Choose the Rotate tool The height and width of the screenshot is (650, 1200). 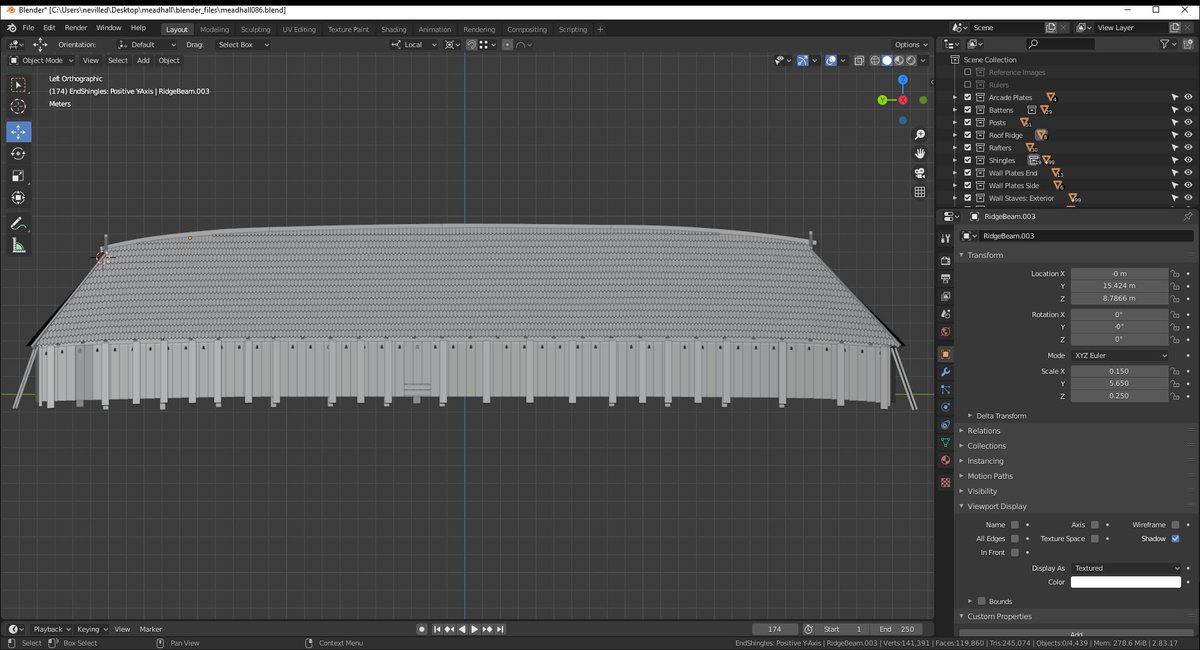click(18, 154)
